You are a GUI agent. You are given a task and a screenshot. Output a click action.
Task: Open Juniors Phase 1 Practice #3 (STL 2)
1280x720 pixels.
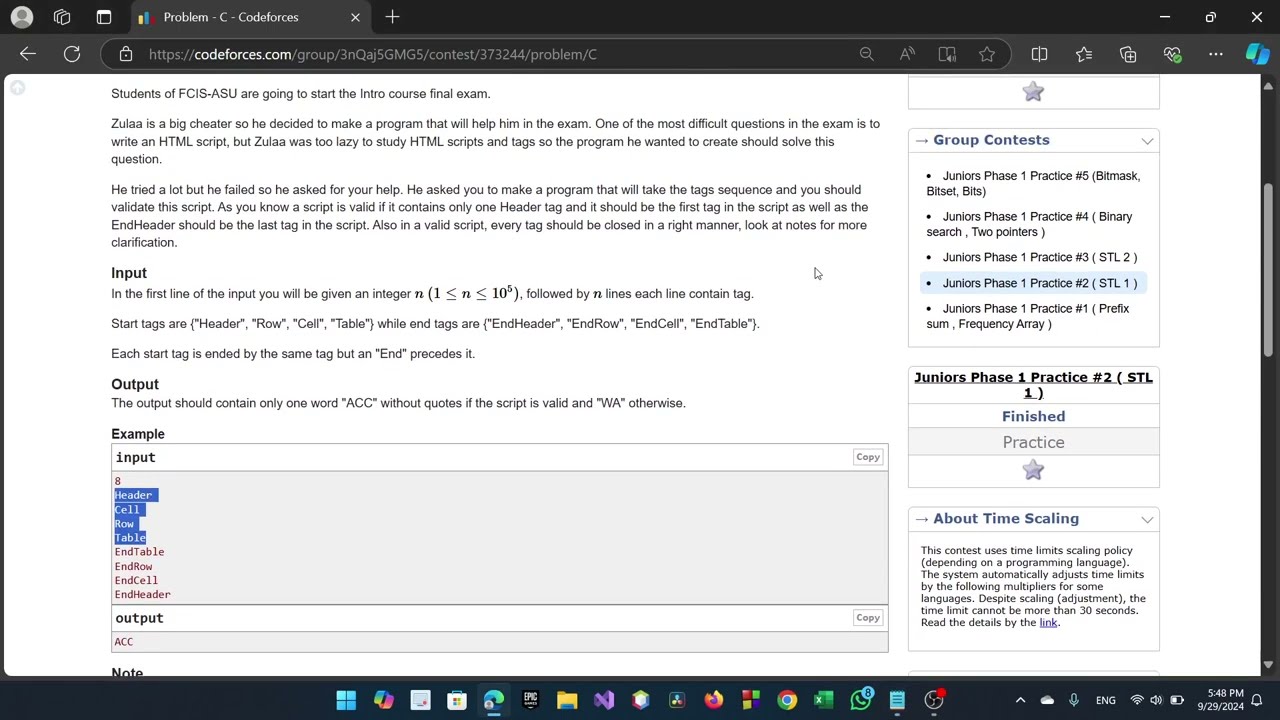click(x=1039, y=257)
